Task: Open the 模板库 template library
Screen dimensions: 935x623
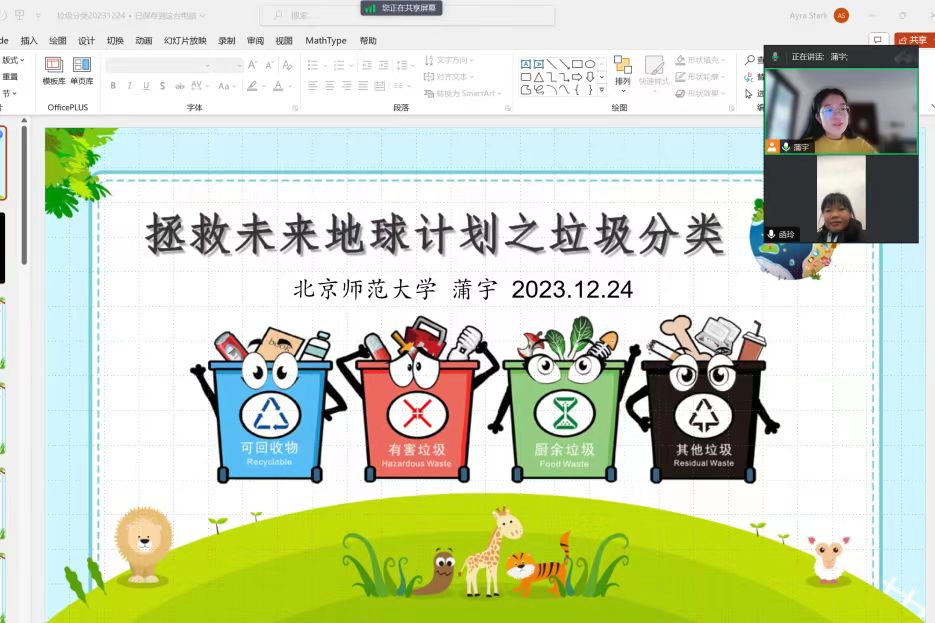Action: pyautogui.click(x=54, y=71)
